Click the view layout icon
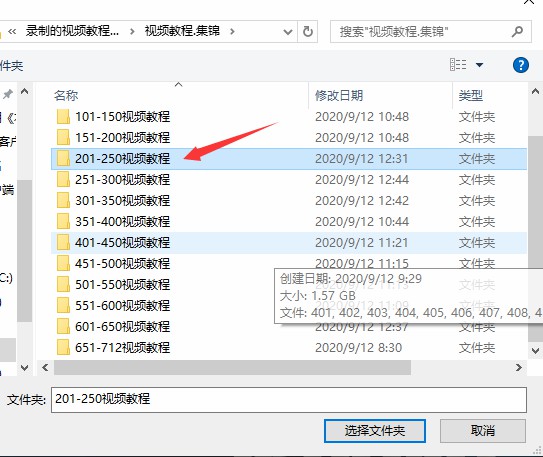This screenshot has width=543, height=457. pyautogui.click(x=458, y=65)
